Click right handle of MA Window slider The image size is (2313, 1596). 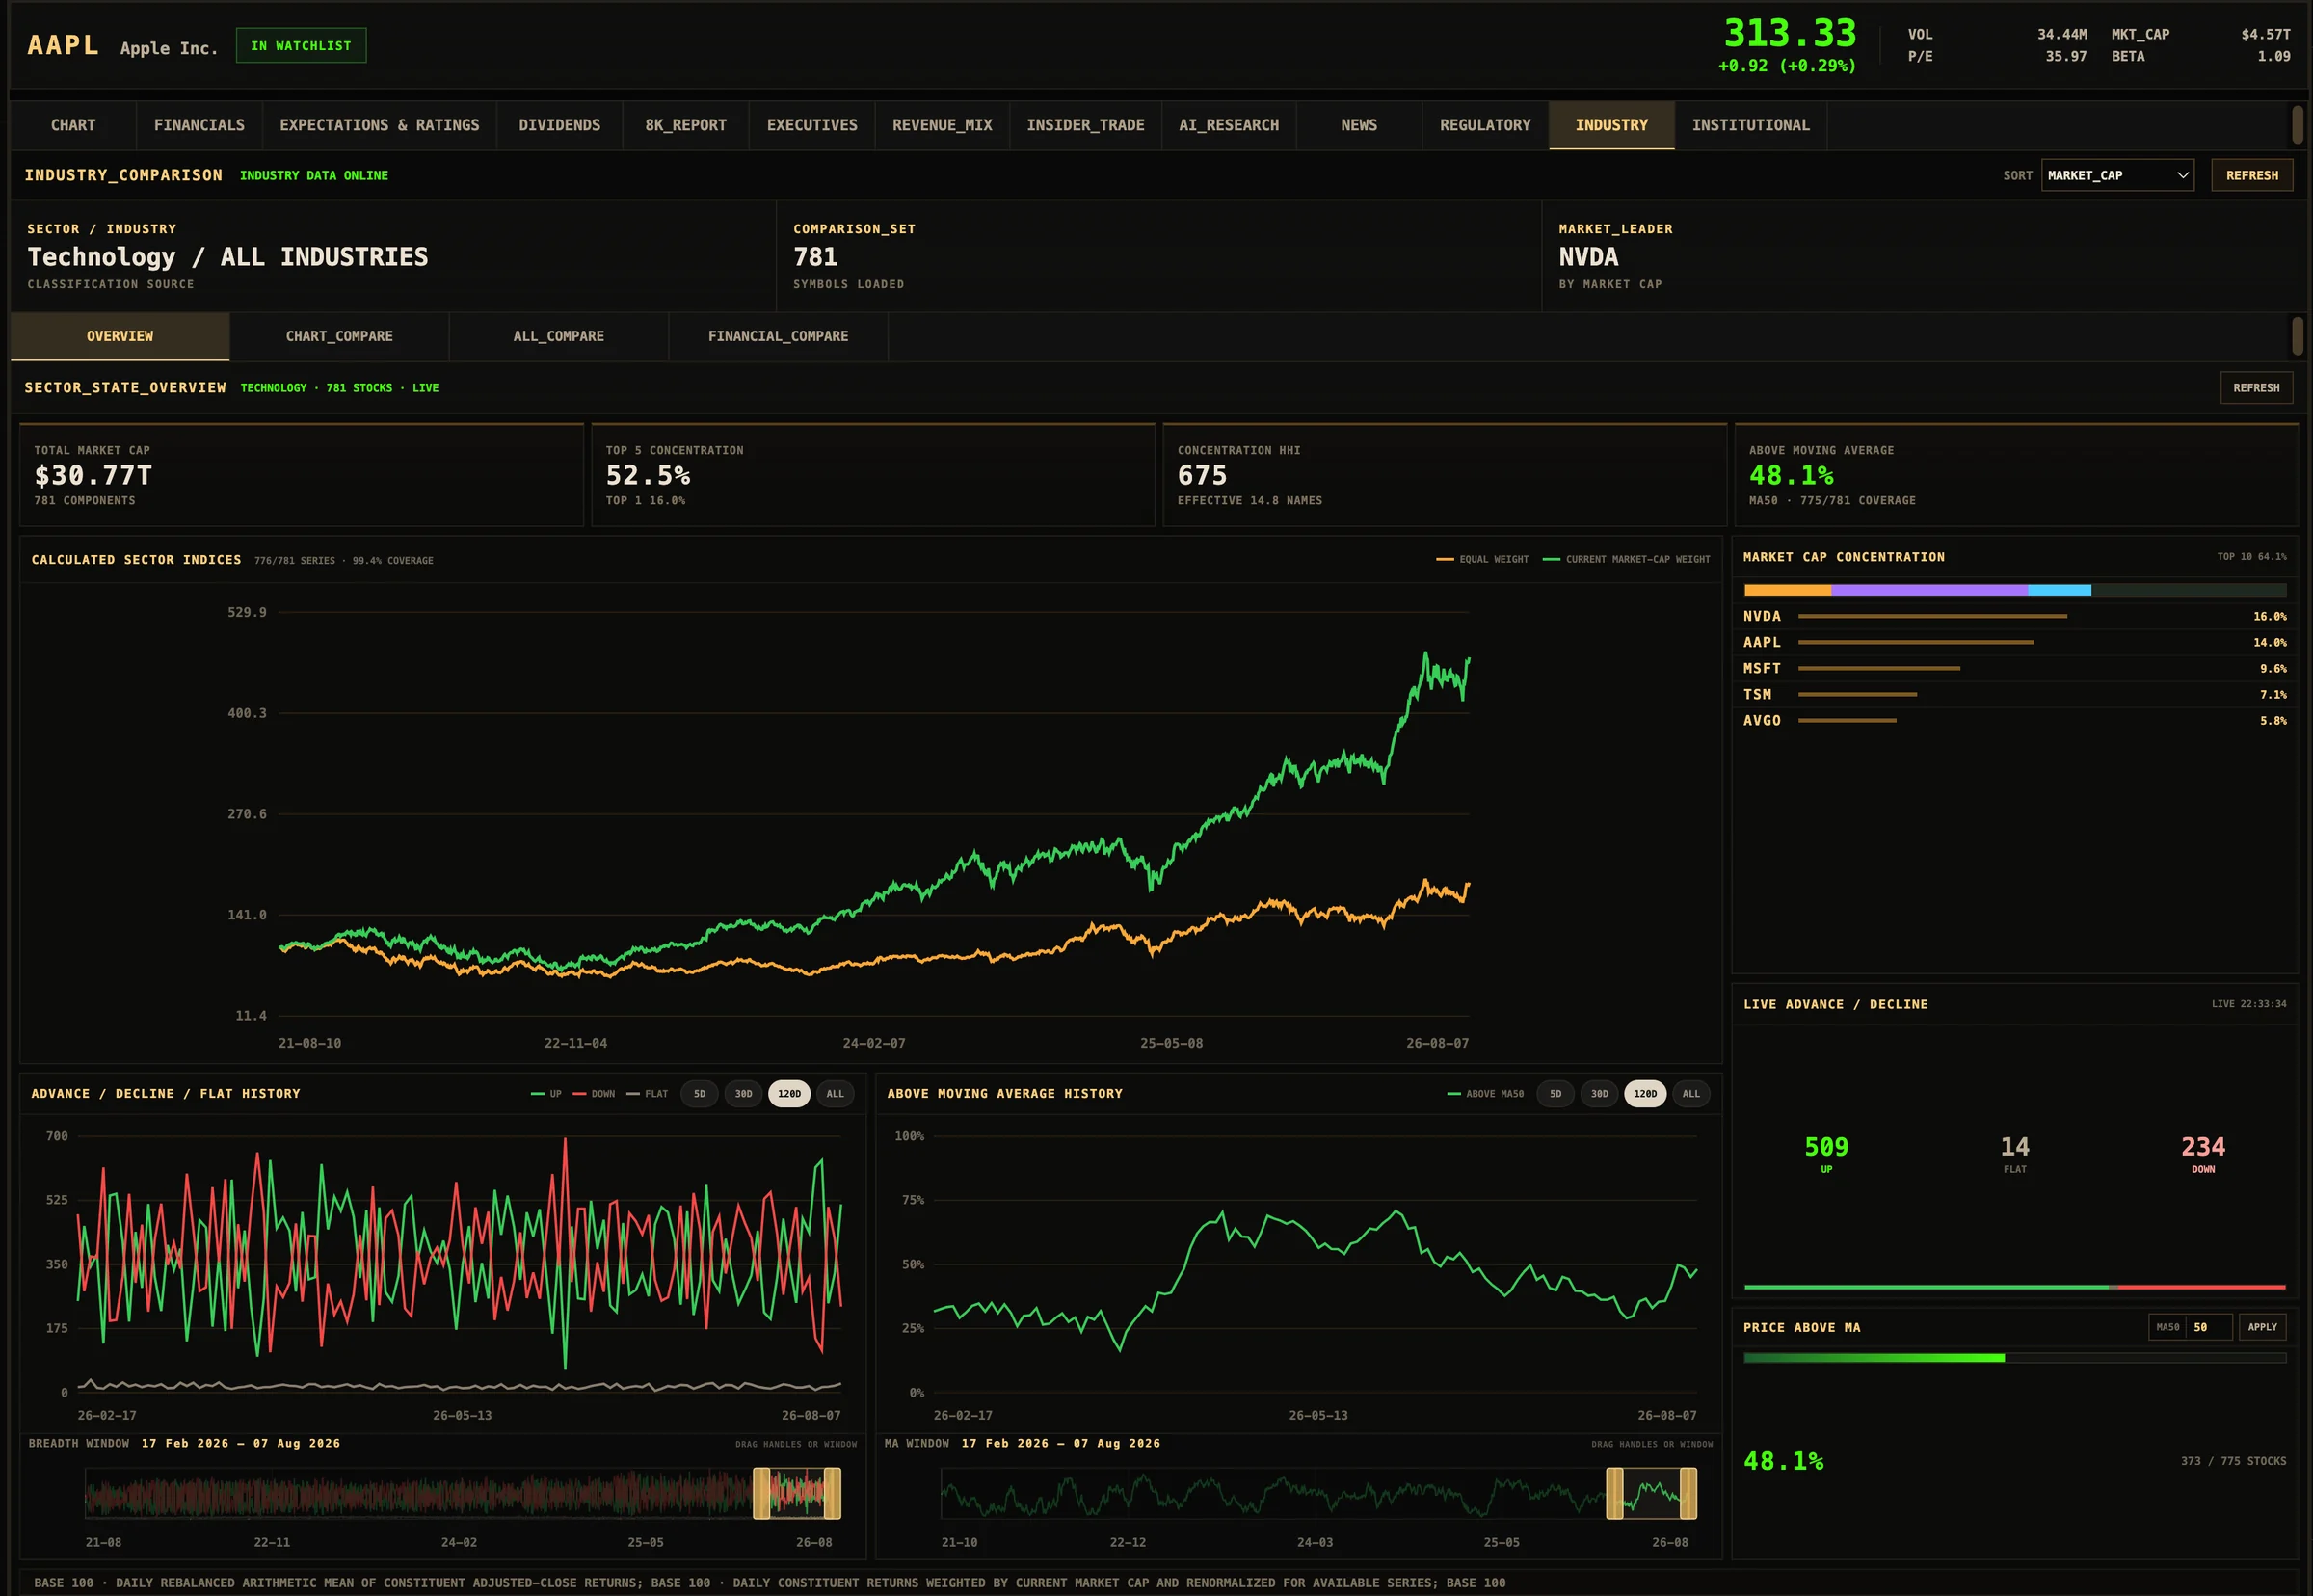(1688, 1493)
